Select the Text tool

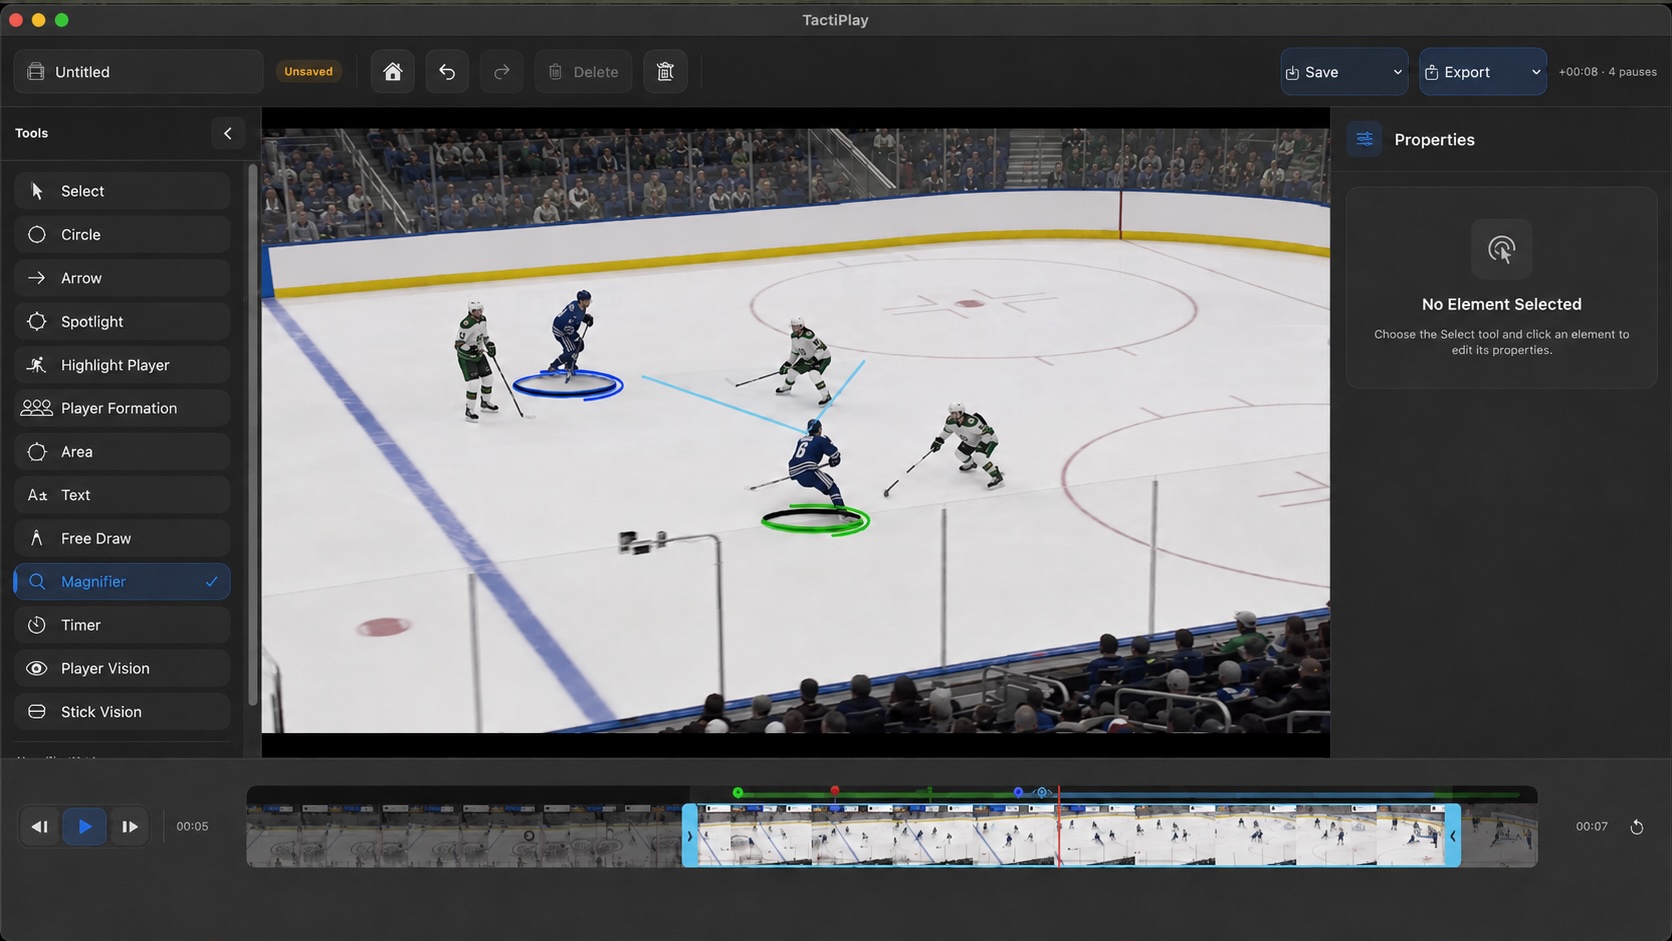[x=122, y=495]
